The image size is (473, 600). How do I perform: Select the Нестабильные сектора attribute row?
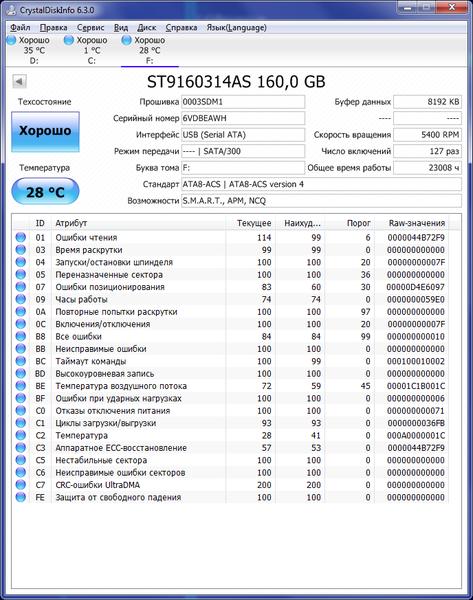(x=231, y=460)
